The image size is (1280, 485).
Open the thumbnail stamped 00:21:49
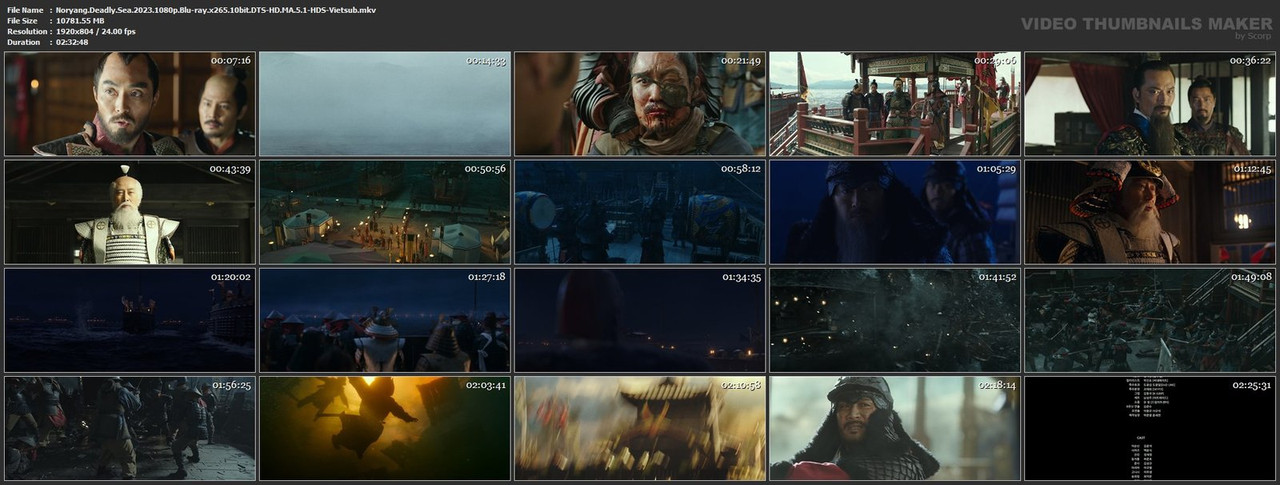tap(640, 103)
